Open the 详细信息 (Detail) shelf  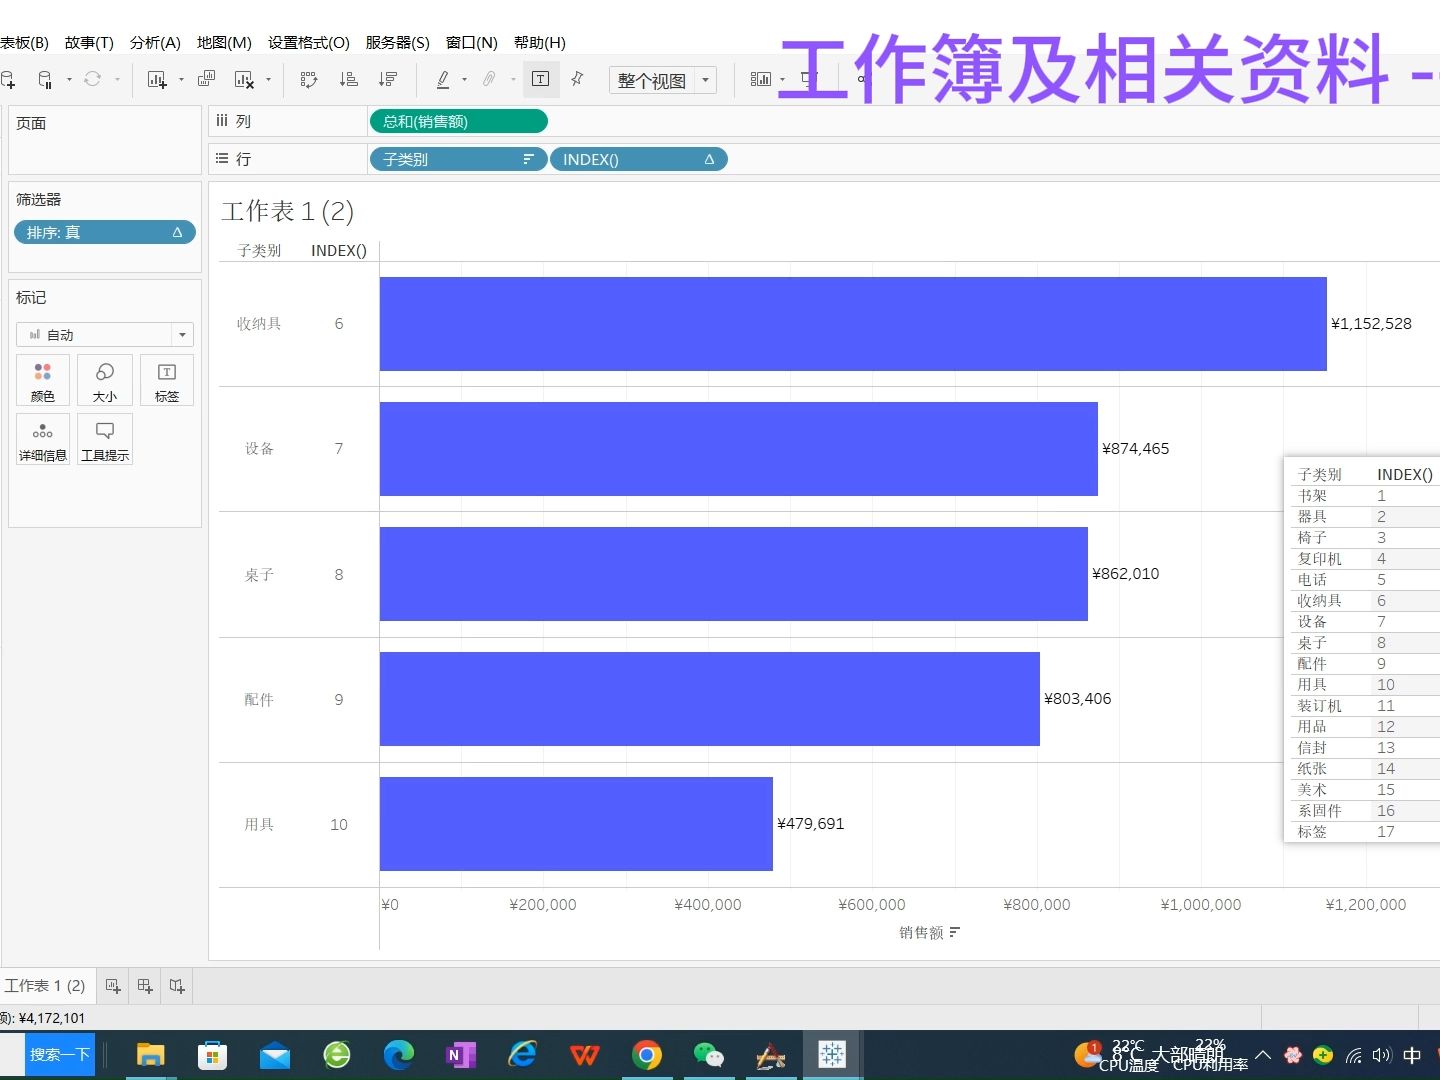click(42, 439)
